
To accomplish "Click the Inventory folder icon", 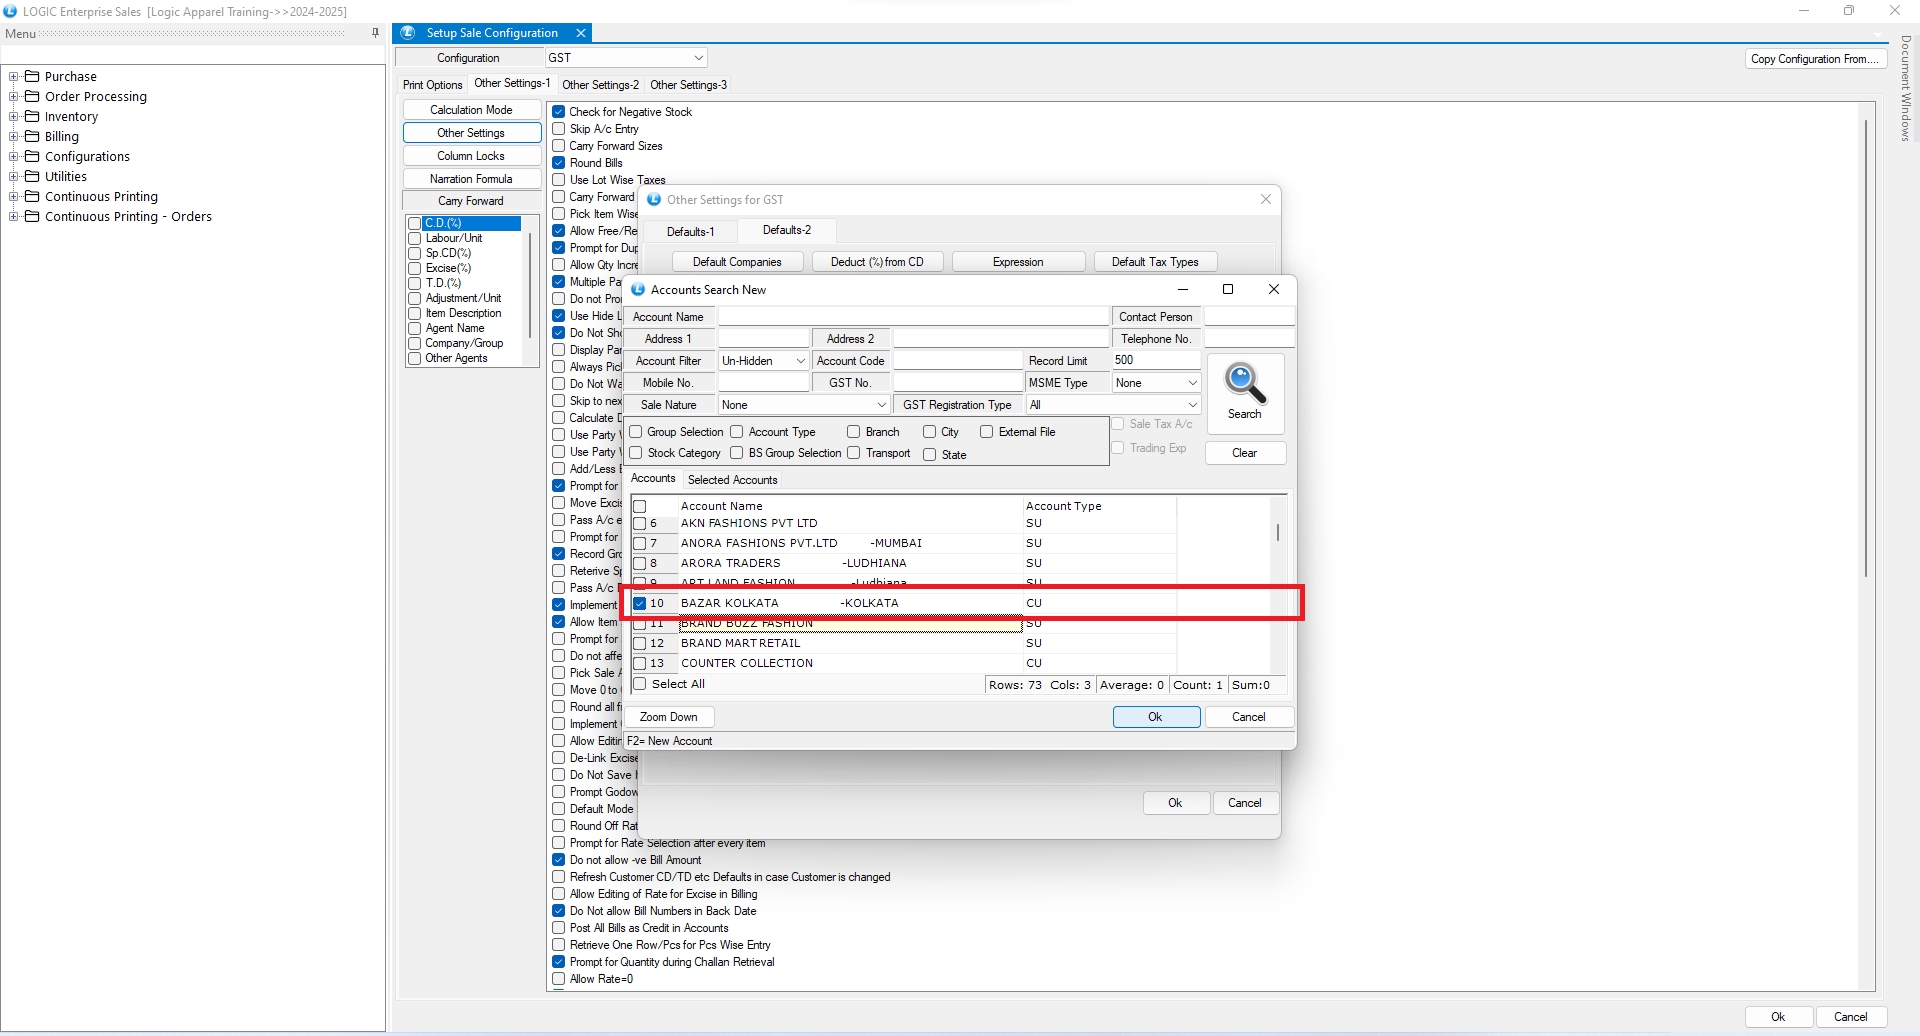I will tap(32, 116).
